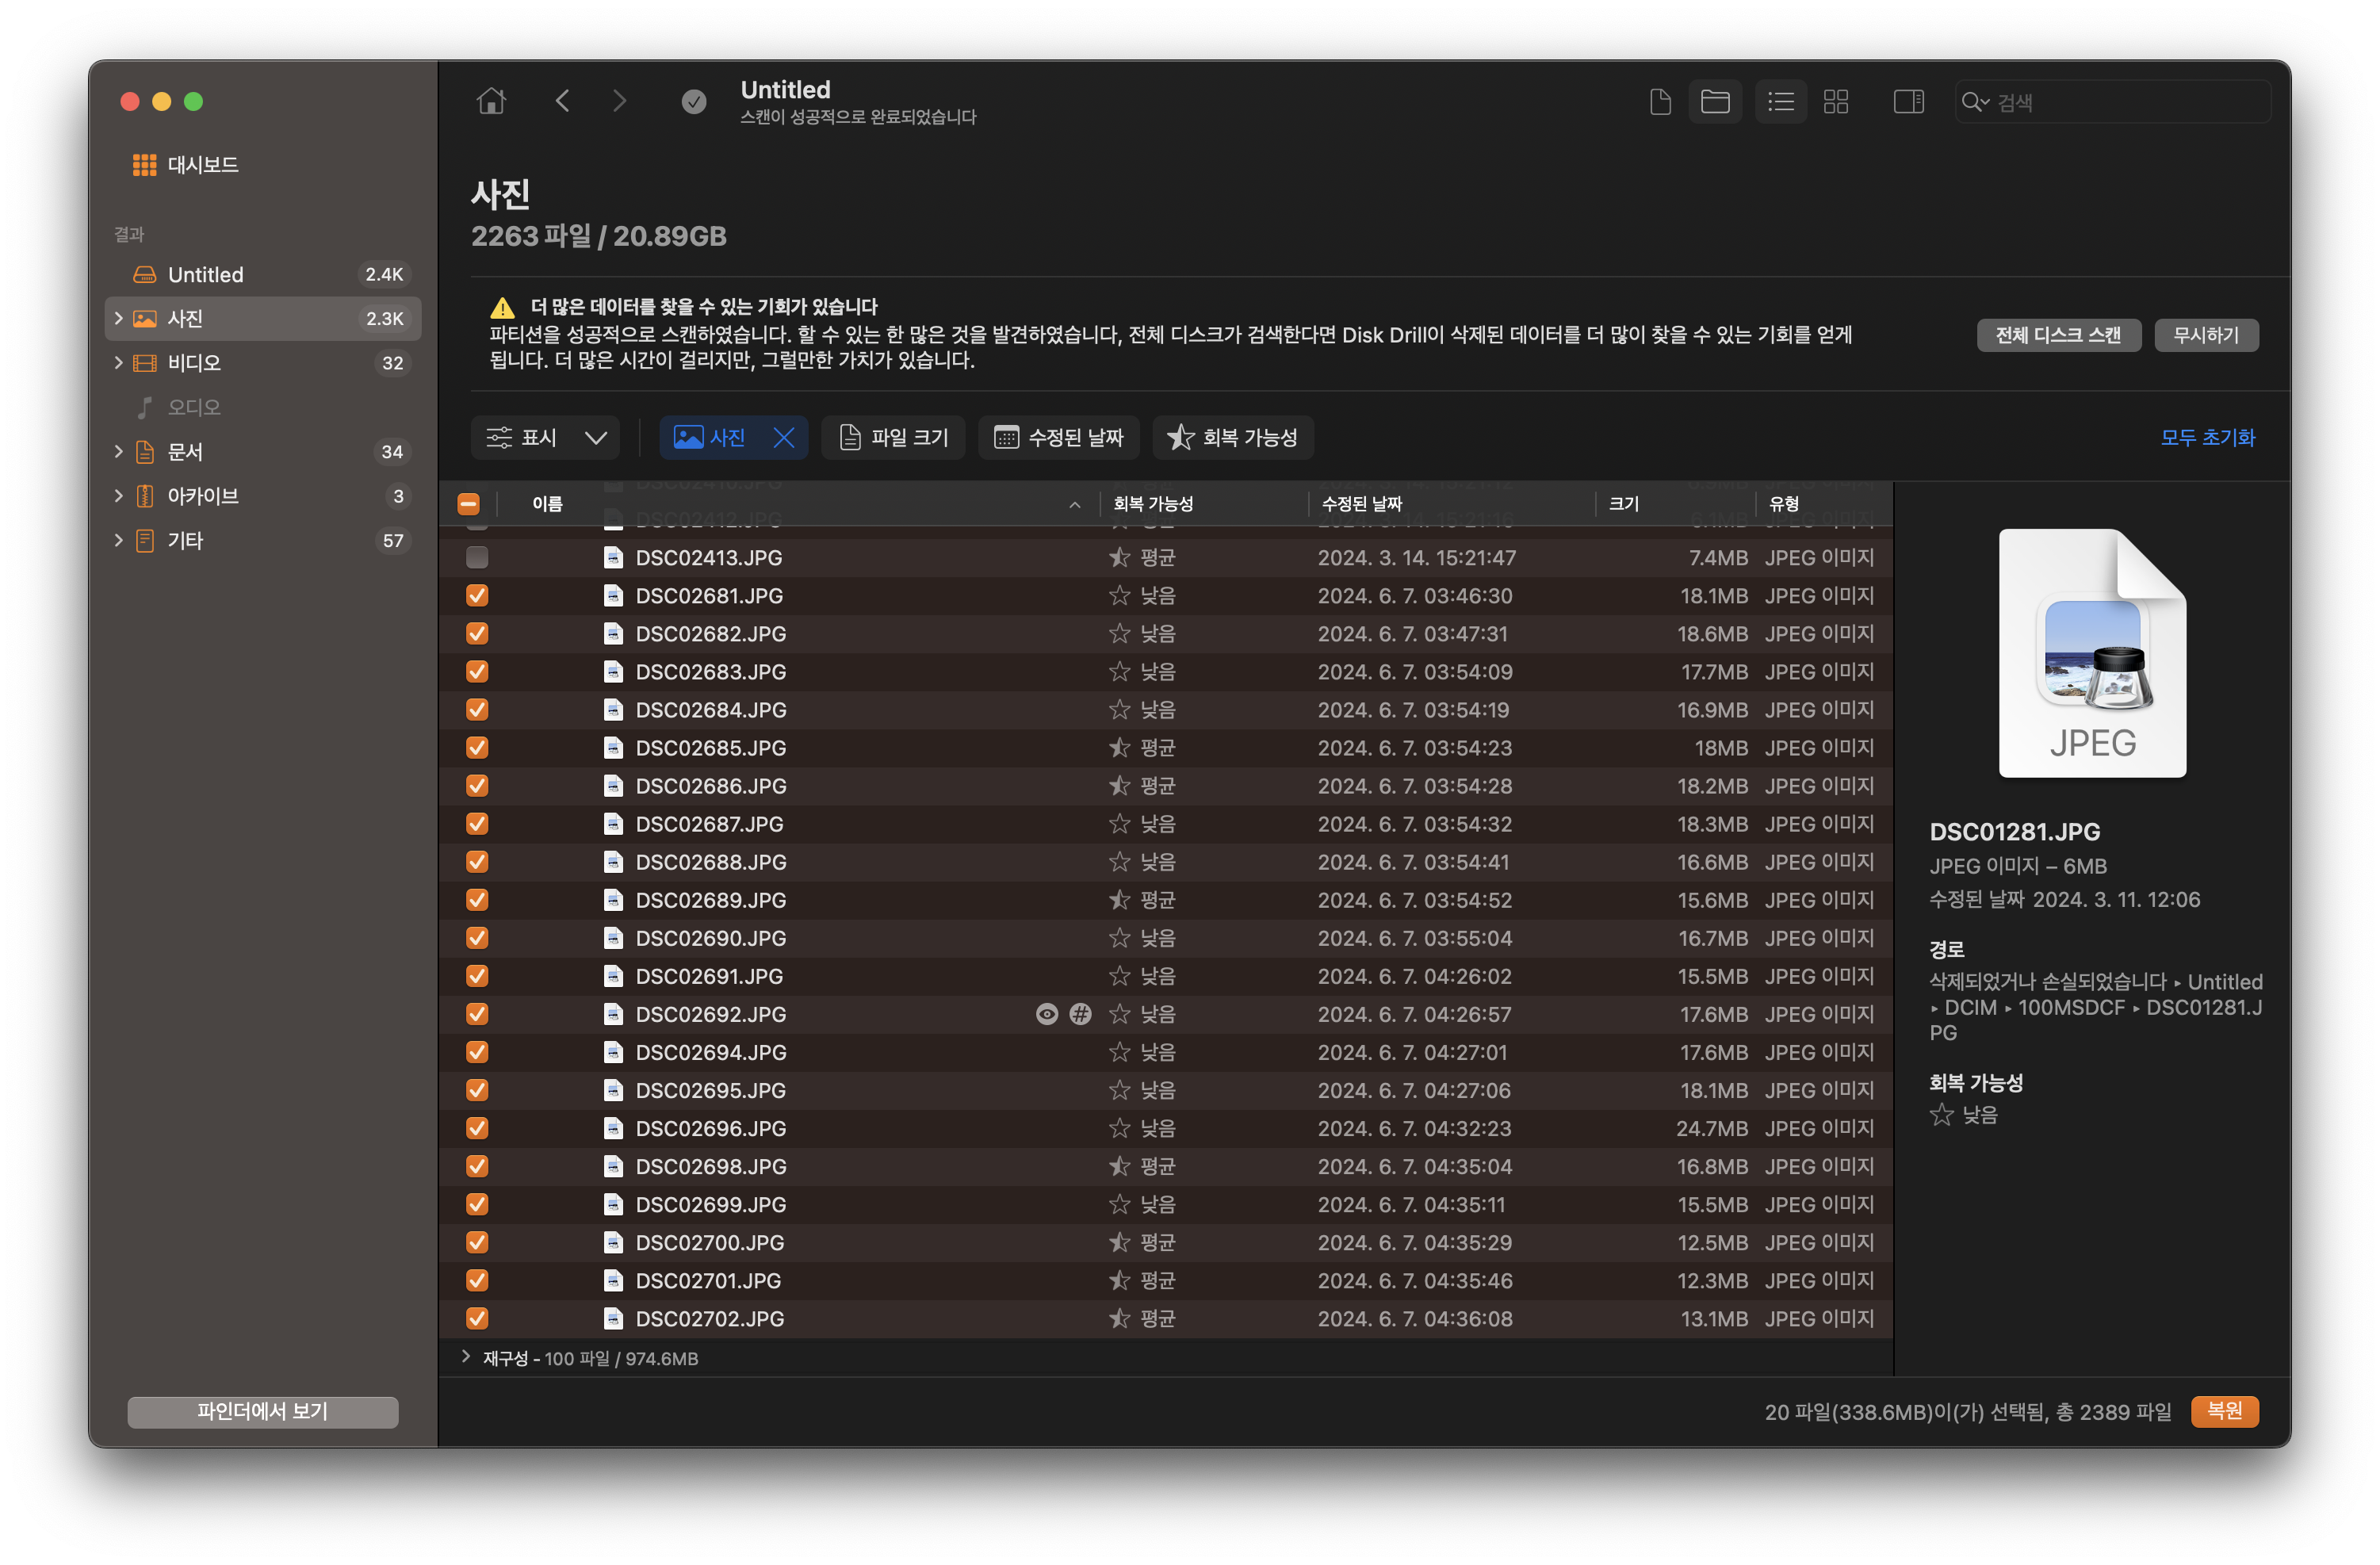Go back with the left arrow
The width and height of the screenshot is (2380, 1565).
(x=562, y=101)
